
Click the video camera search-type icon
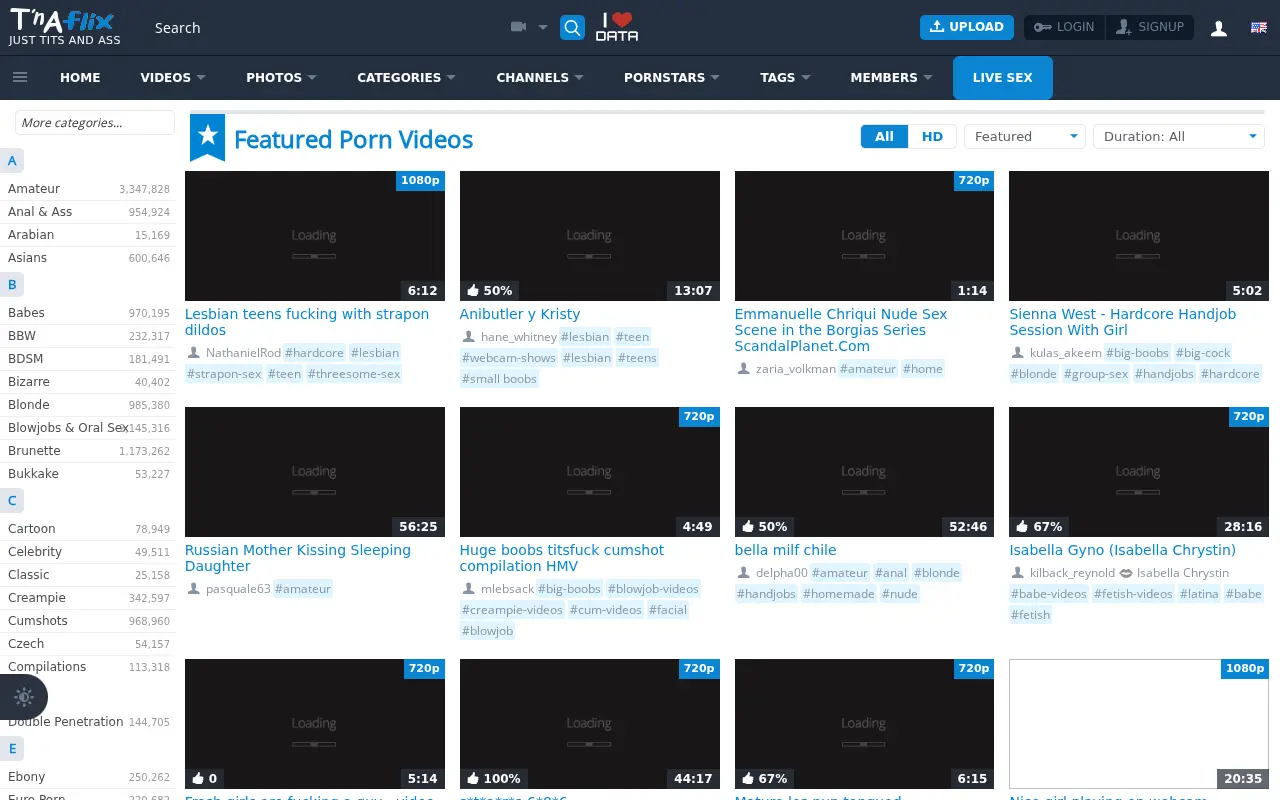click(x=518, y=27)
